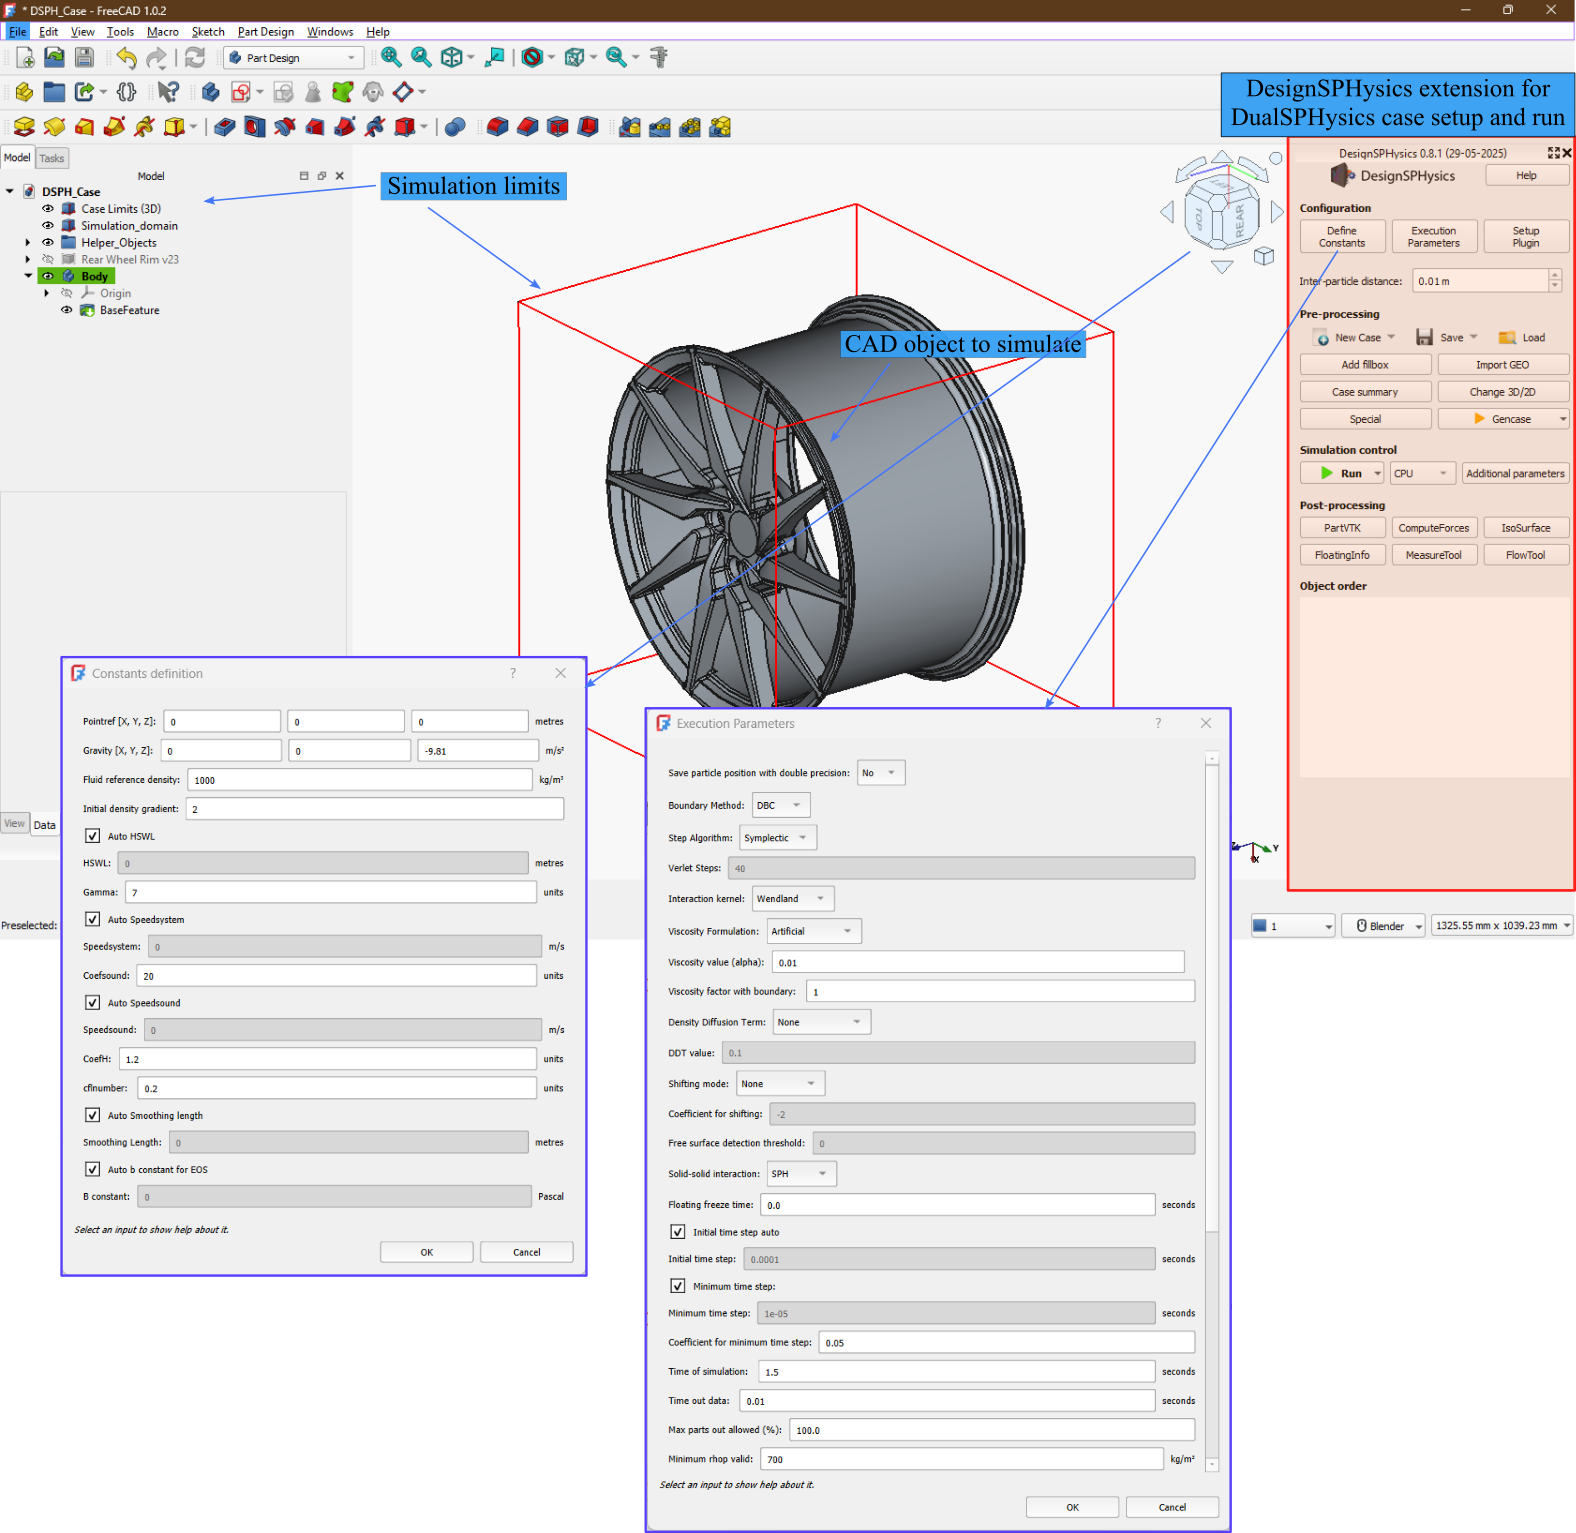Click the Execution Parameters vertical scrollbar
Screen dimensions: 1576x1533
point(1211,1000)
